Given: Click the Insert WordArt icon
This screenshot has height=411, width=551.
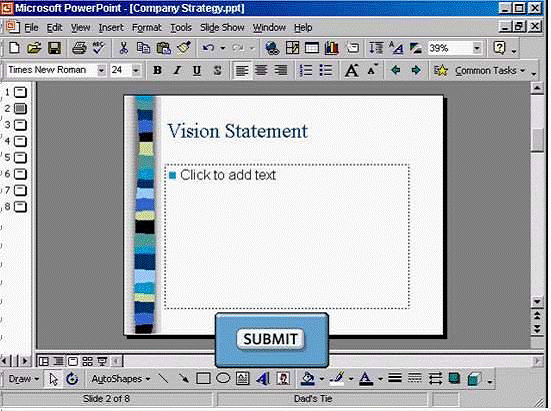Looking at the screenshot, I should pos(263,379).
